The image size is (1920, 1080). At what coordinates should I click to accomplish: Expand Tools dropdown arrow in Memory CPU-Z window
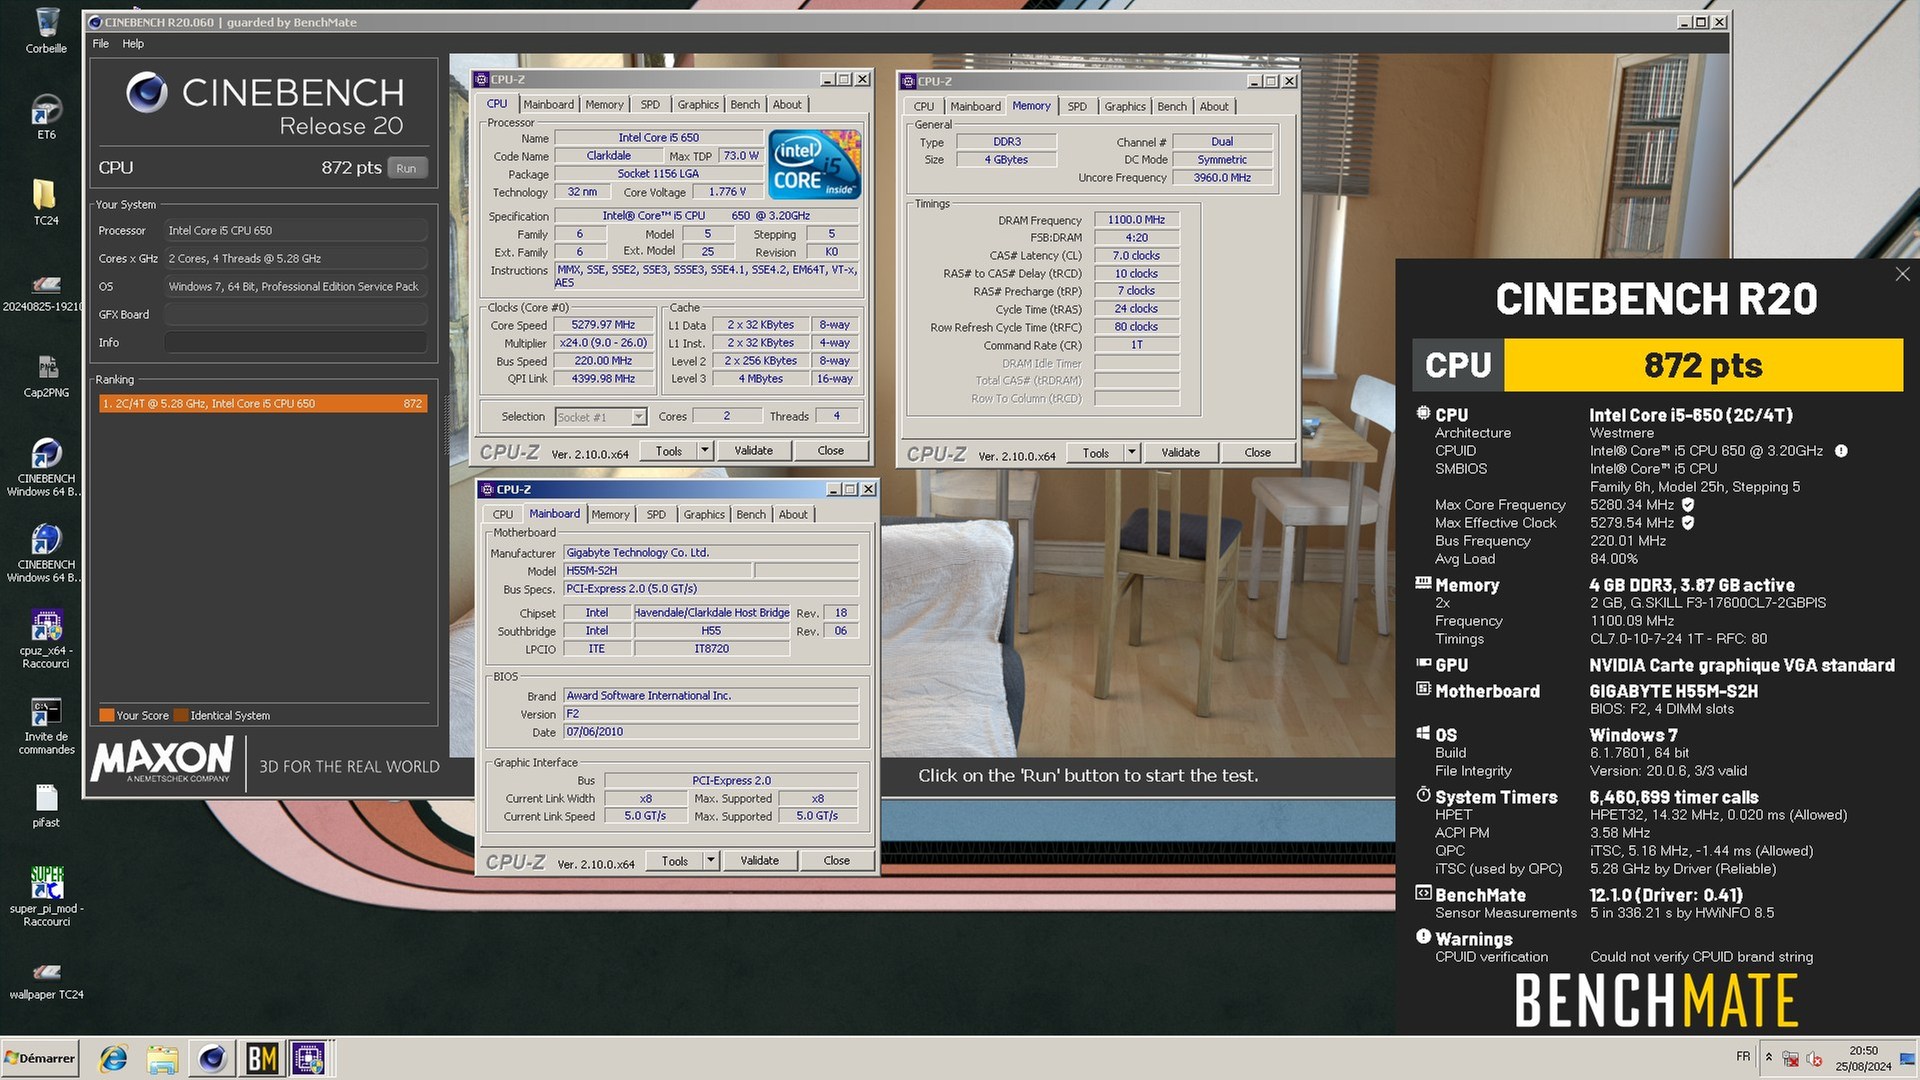pos(1132,453)
